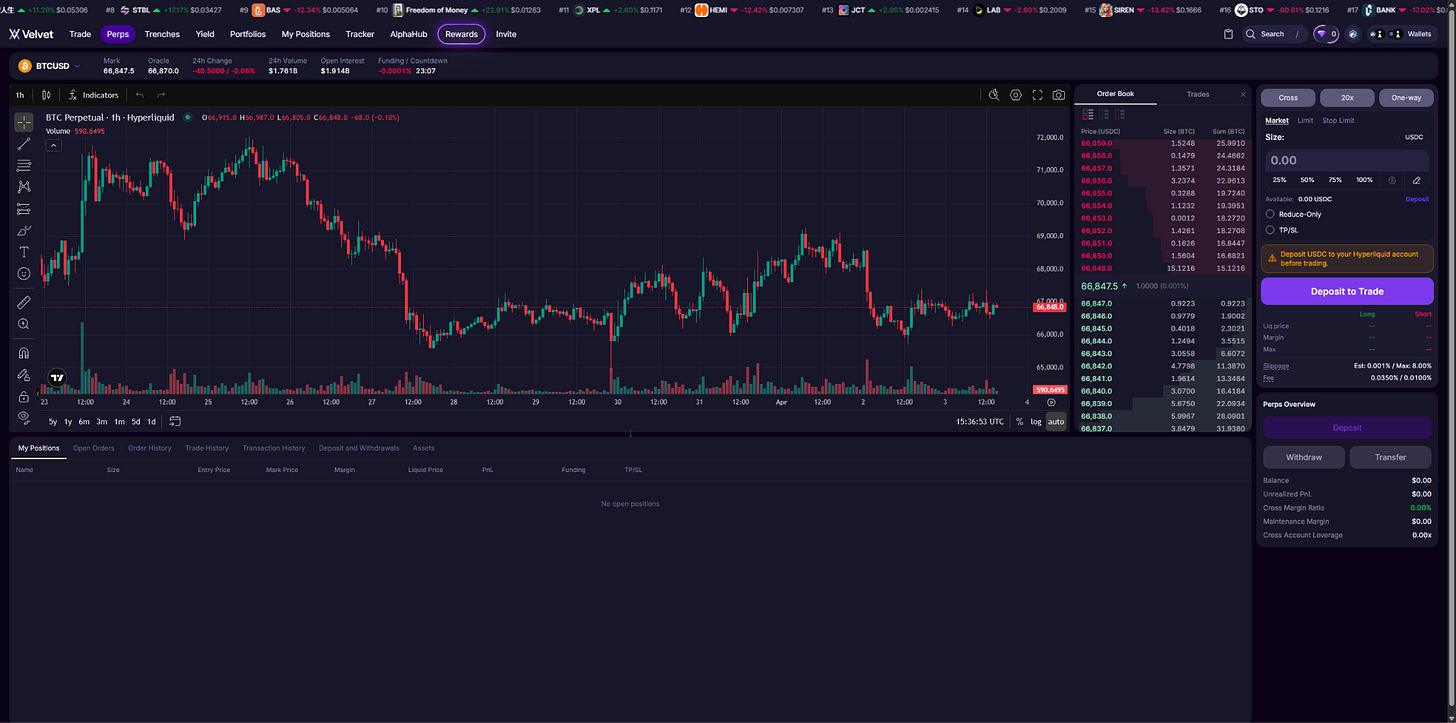Open the forecasting and measurement position tools
The width and height of the screenshot is (1456, 723).
pyautogui.click(x=24, y=209)
